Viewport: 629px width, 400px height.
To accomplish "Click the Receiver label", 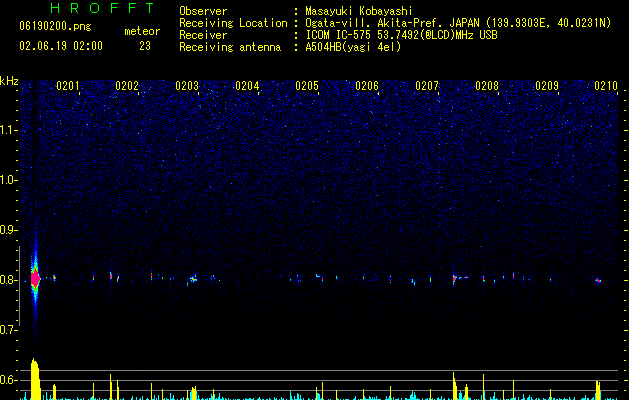I will pyautogui.click(x=203, y=35).
